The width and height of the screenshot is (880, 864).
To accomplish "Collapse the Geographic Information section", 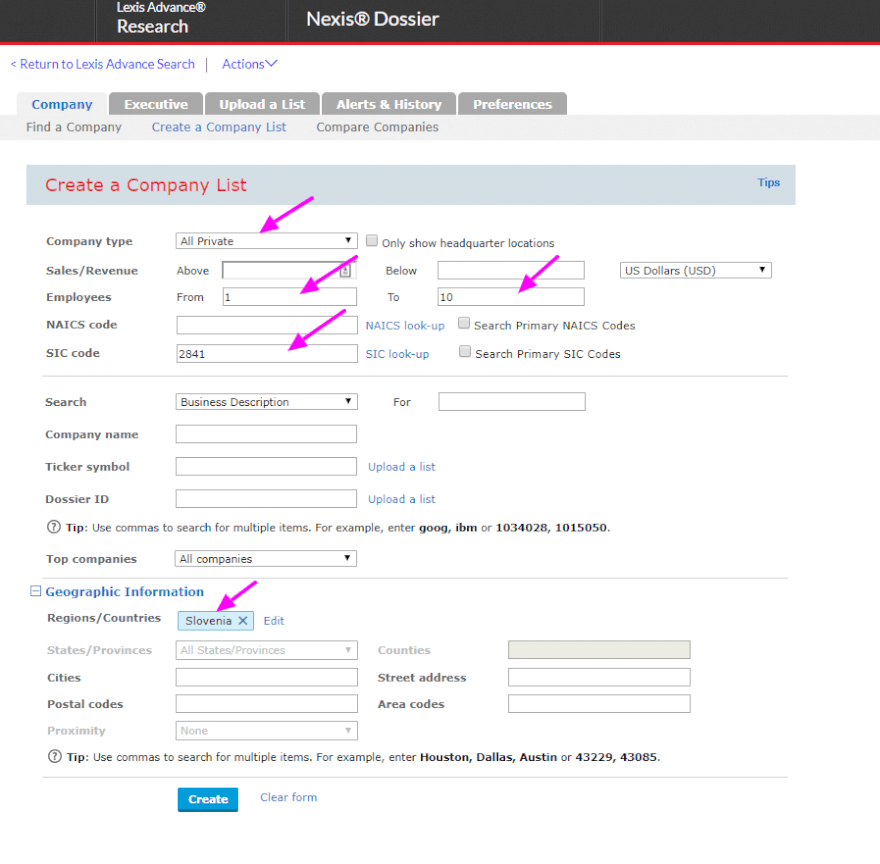I will coord(36,592).
